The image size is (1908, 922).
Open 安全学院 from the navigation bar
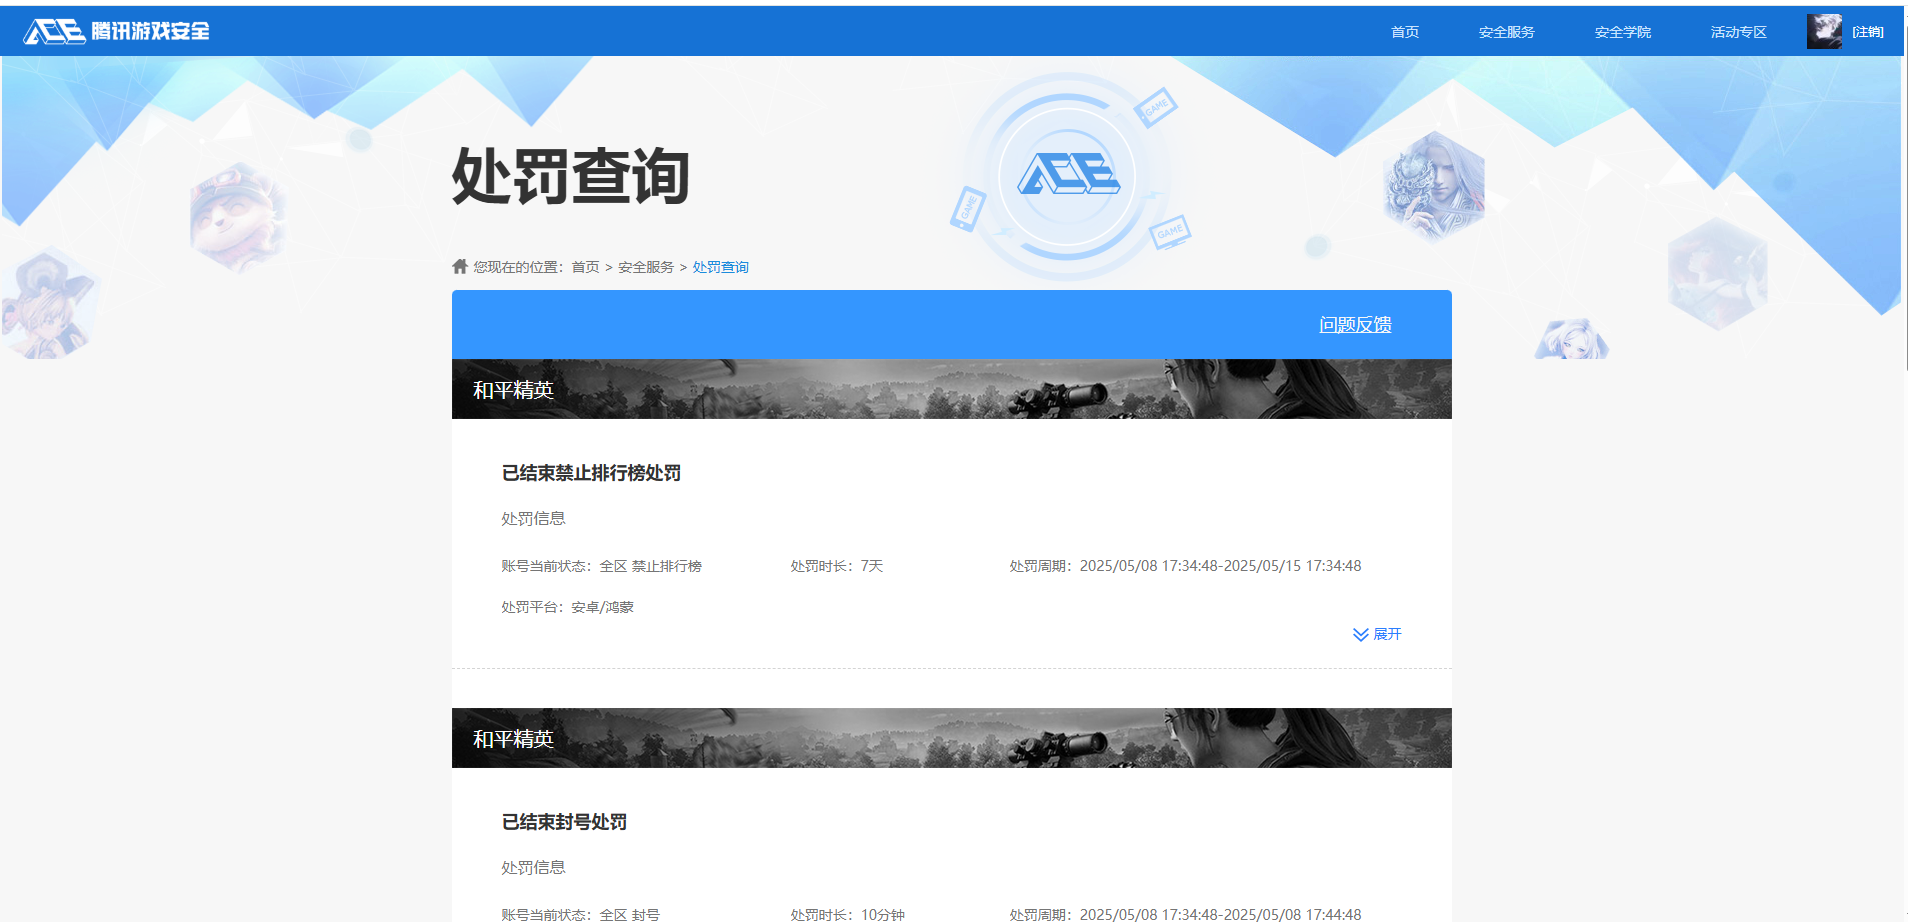click(1622, 31)
